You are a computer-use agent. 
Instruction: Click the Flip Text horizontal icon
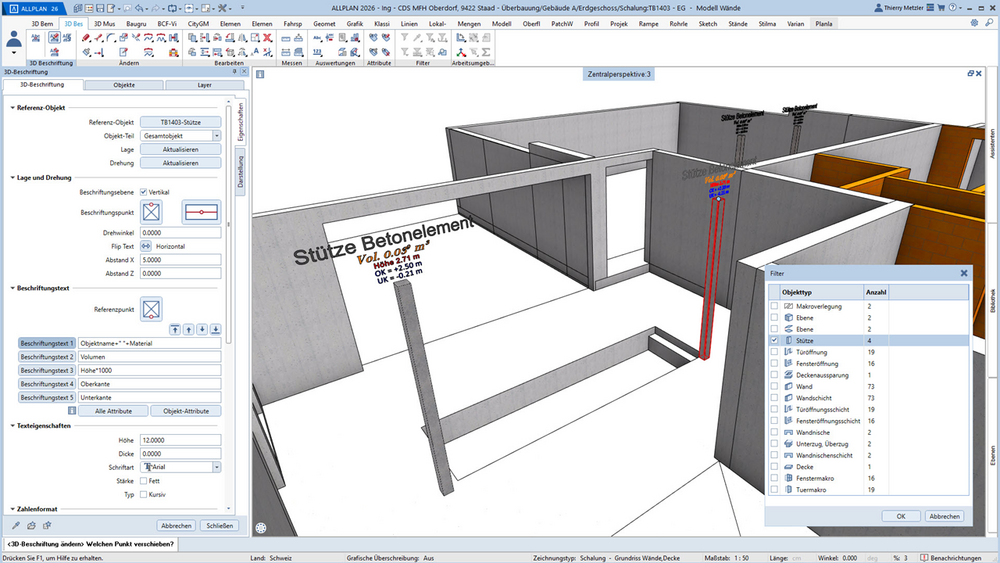pos(146,246)
